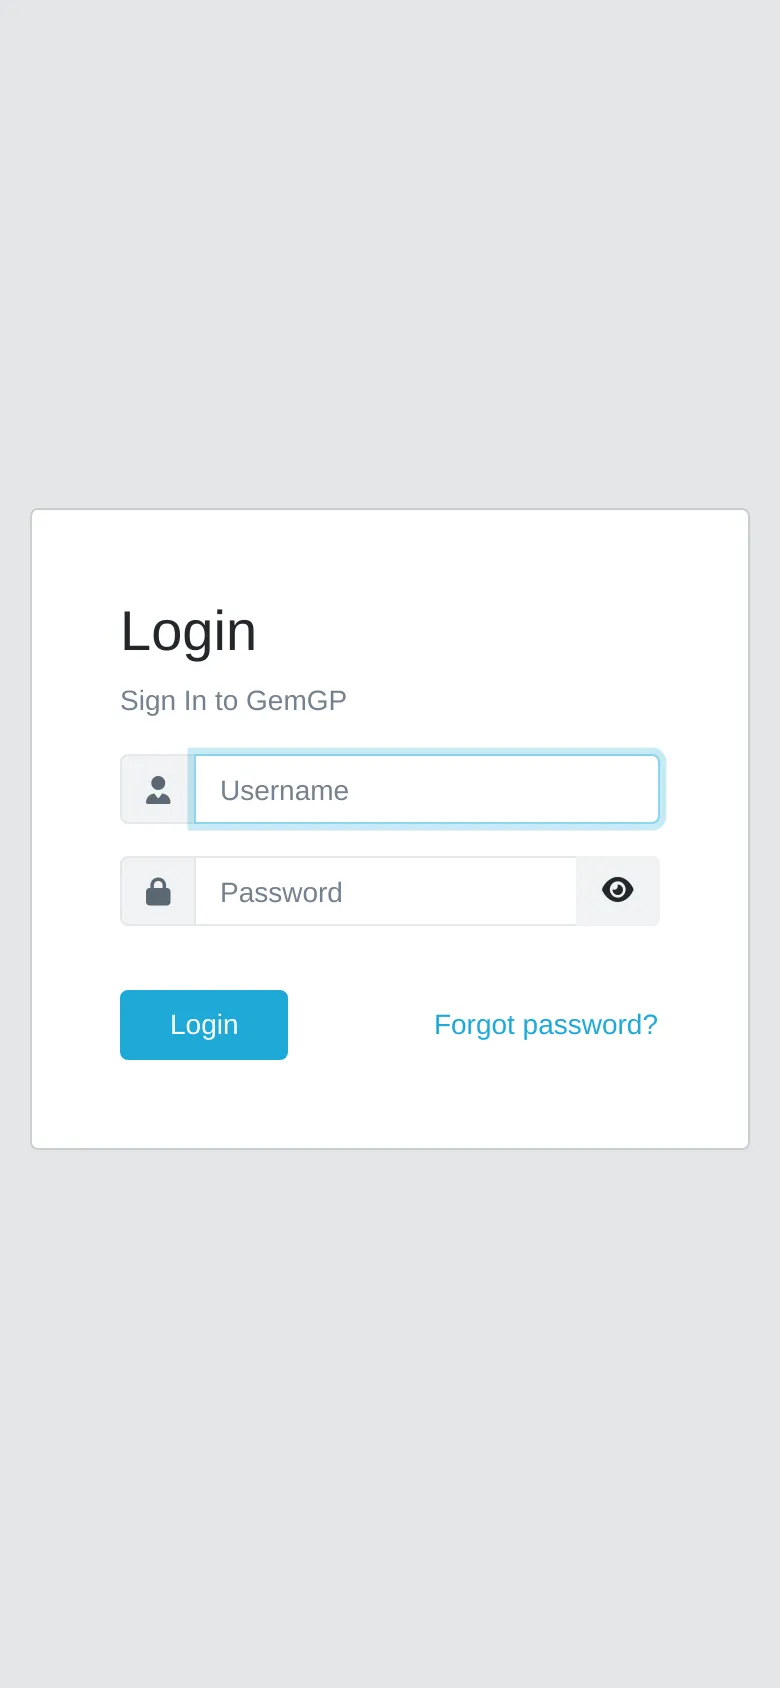Toggle password visibility with the eye button
This screenshot has height=1688, width=780.
coord(618,890)
